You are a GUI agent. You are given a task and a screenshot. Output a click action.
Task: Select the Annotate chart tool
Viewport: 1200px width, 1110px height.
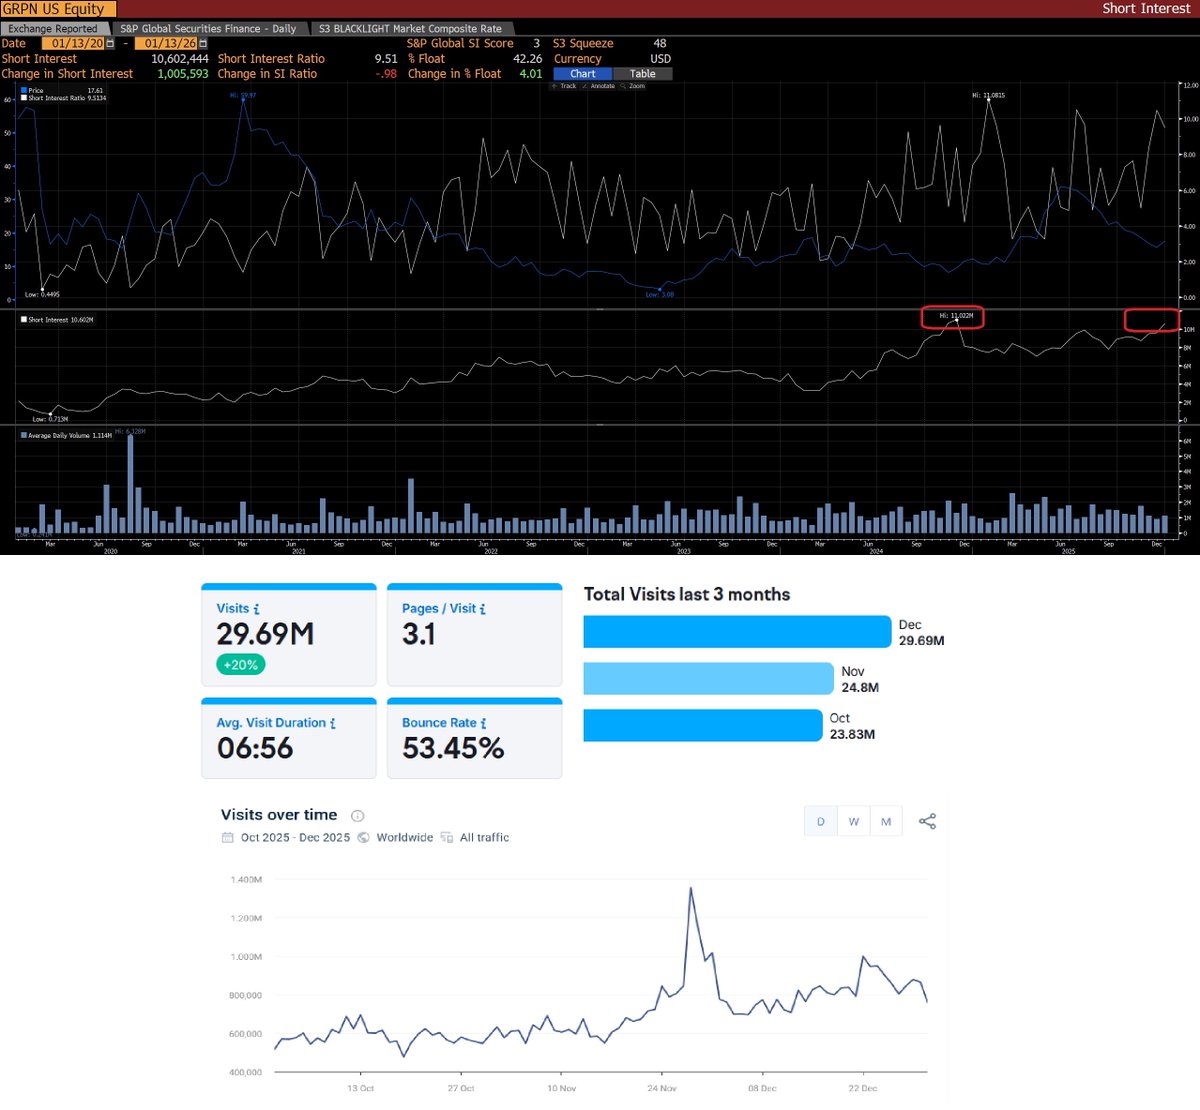599,86
